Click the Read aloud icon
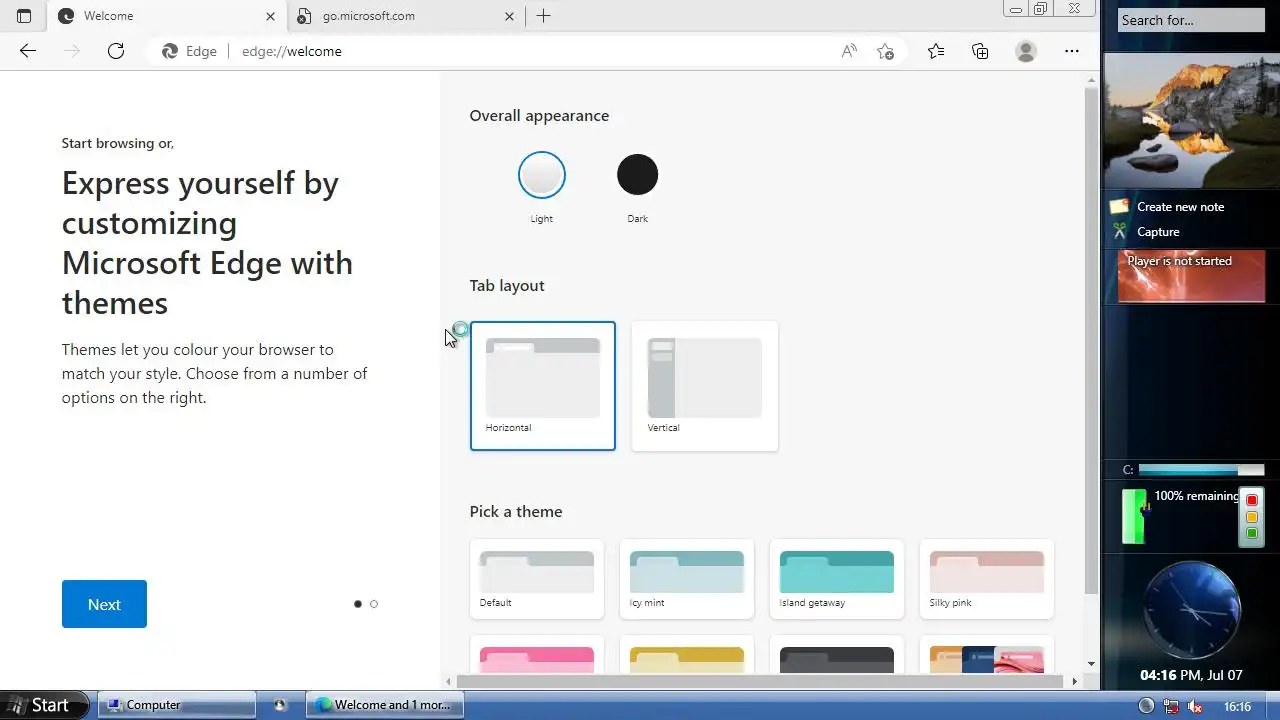This screenshot has width=1280, height=720. point(849,51)
